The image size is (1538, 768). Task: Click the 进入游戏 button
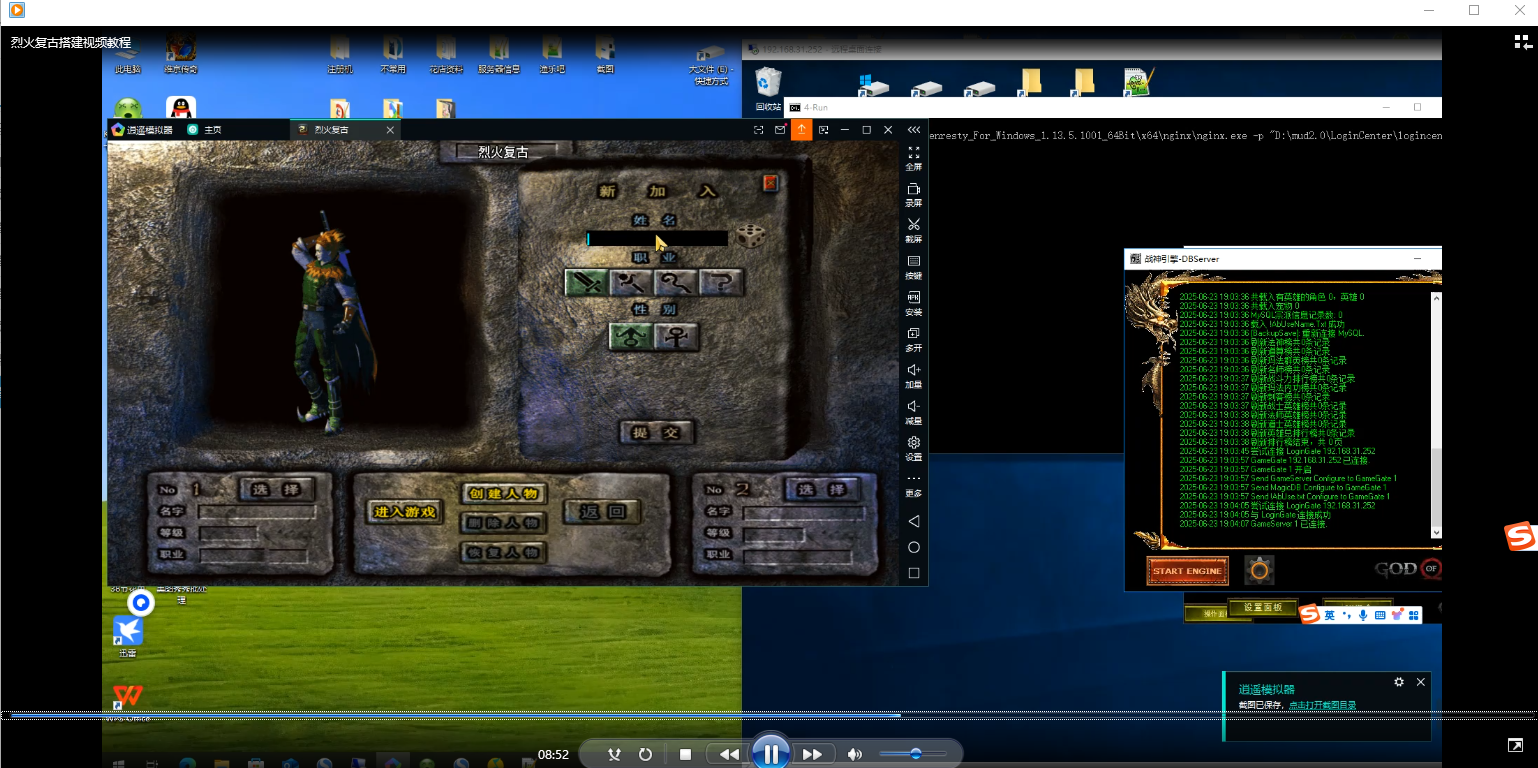405,512
